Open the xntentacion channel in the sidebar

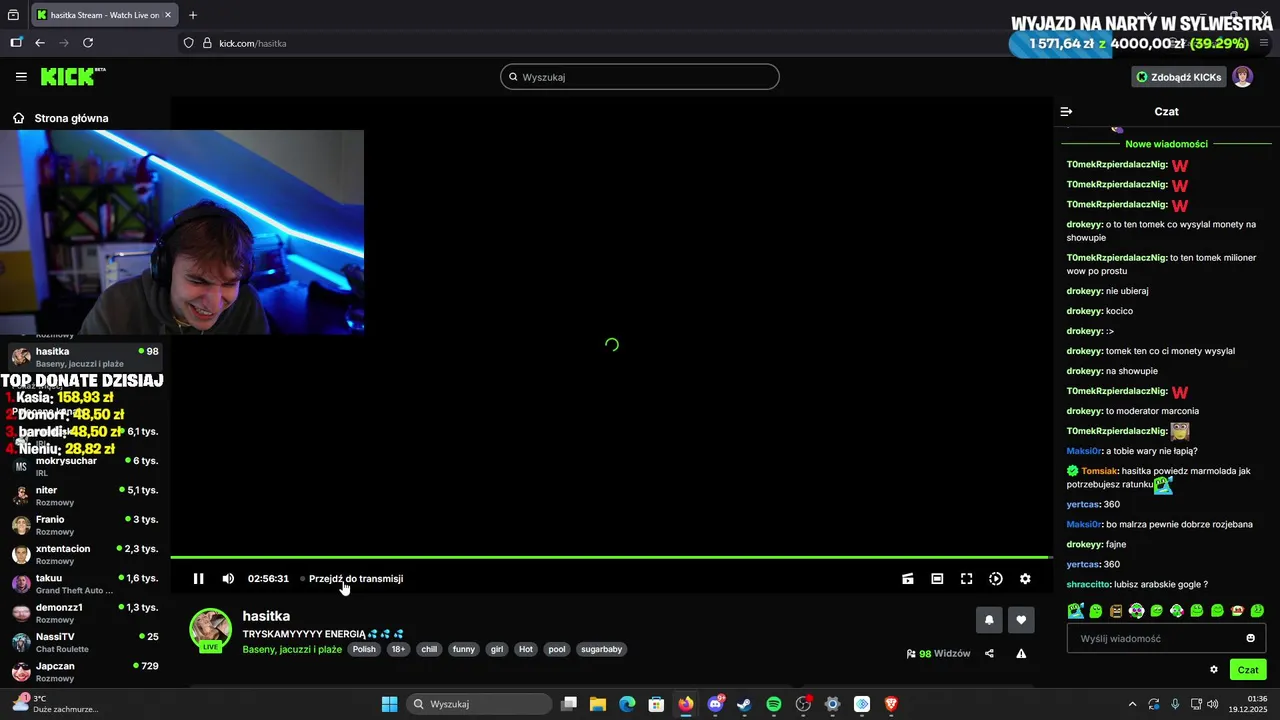click(x=85, y=554)
